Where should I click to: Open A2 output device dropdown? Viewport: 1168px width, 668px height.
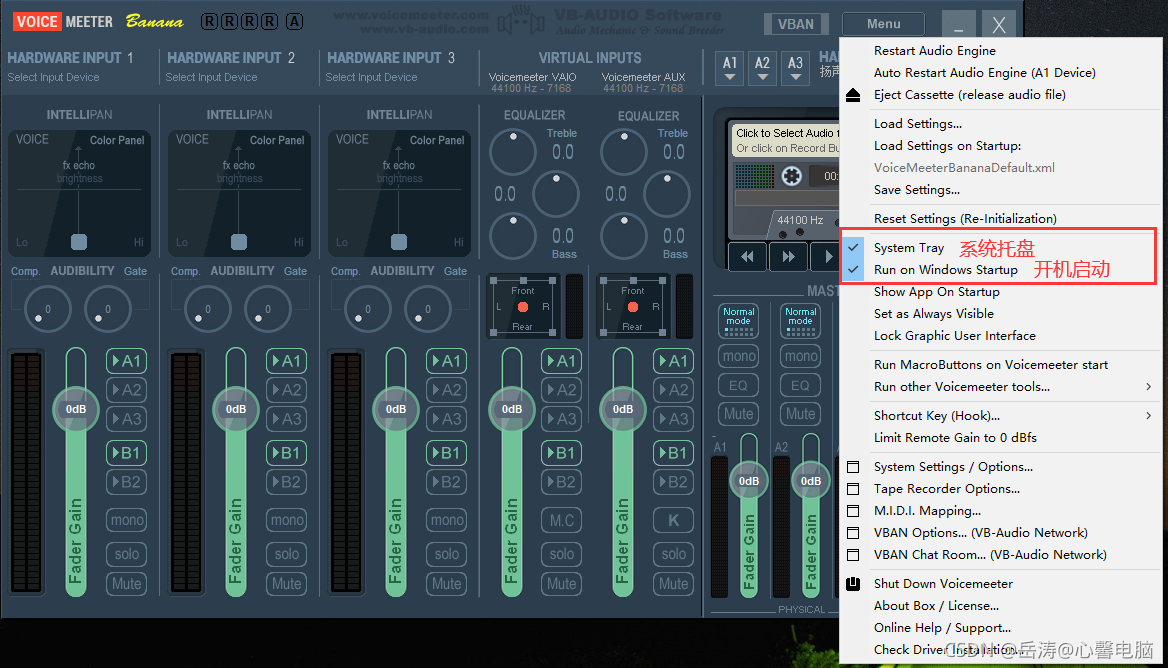(763, 68)
